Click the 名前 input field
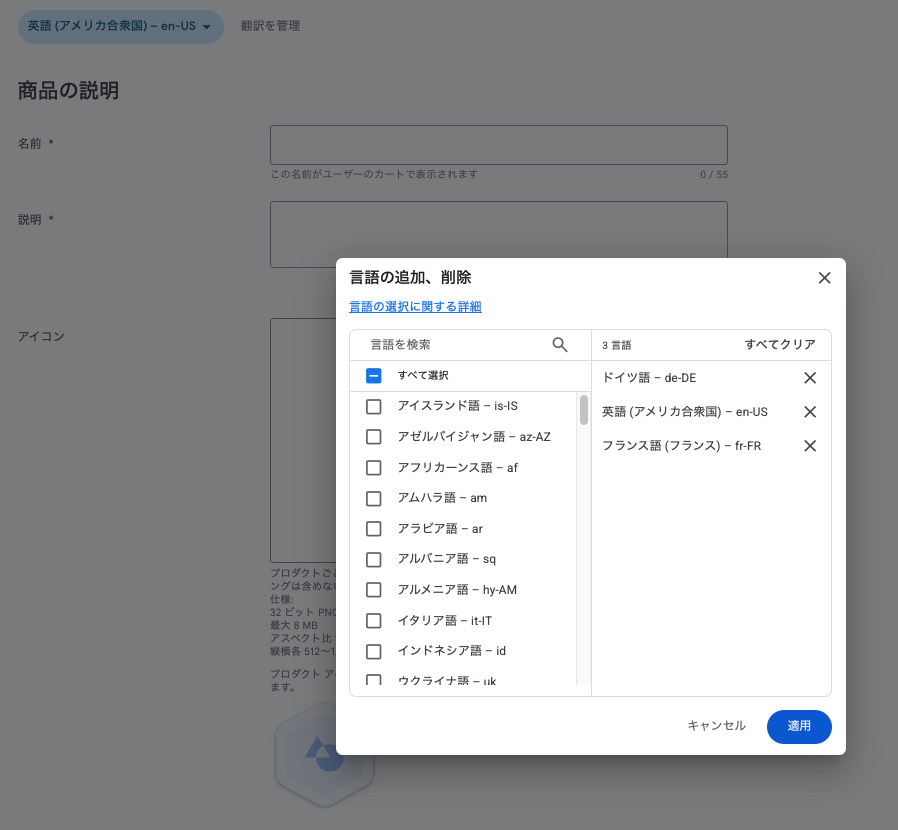898x830 pixels. click(499, 145)
